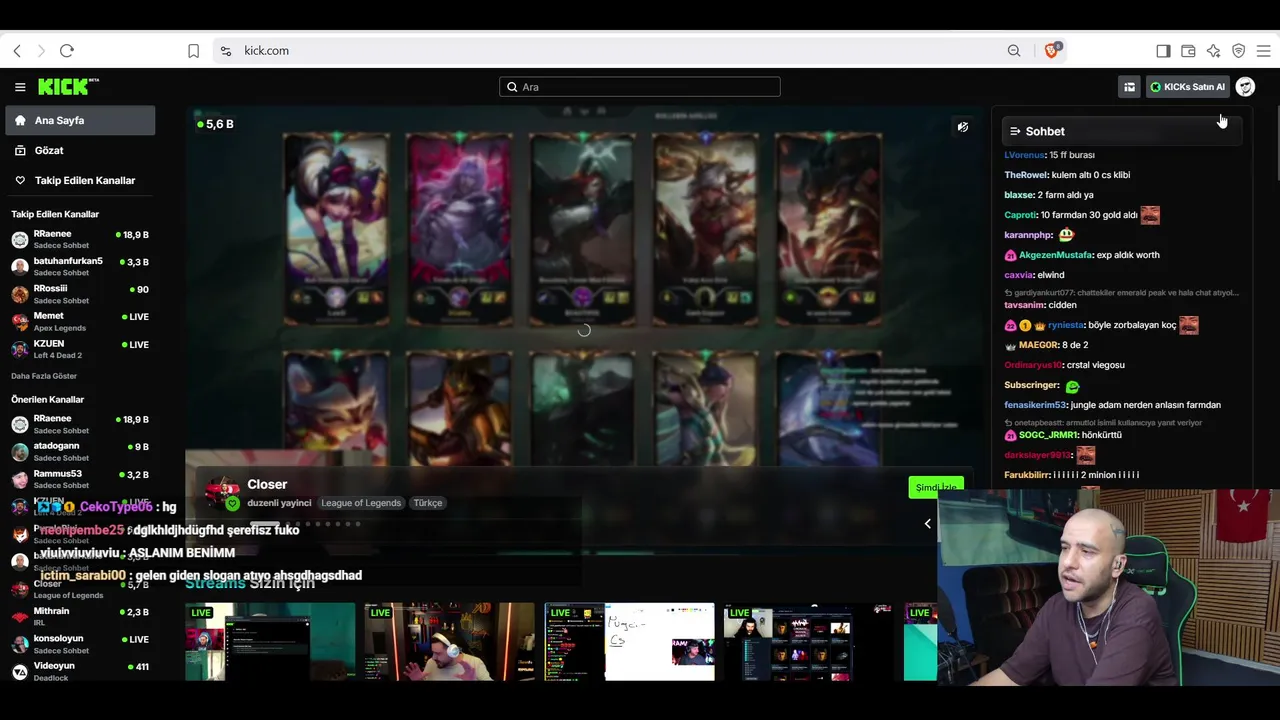Image resolution: width=1280 pixels, height=720 pixels.
Task: Open RRossiii in followed channels
Action: [80, 294]
